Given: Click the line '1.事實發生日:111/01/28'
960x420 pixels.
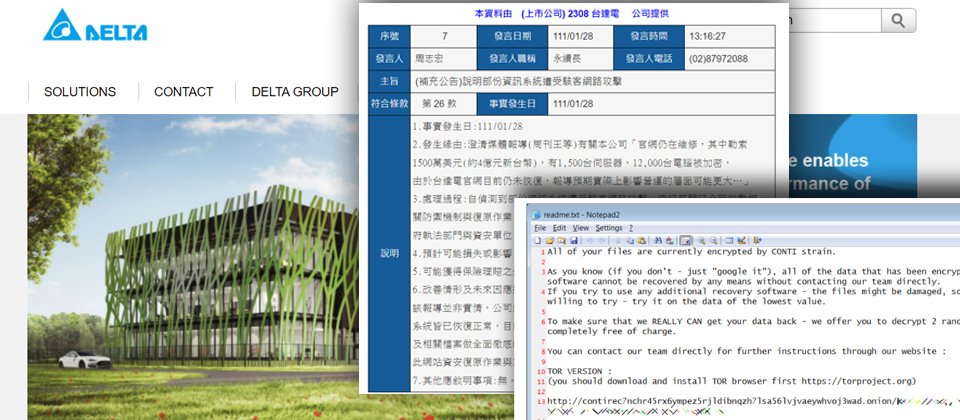Looking at the screenshot, I should click(468, 127).
